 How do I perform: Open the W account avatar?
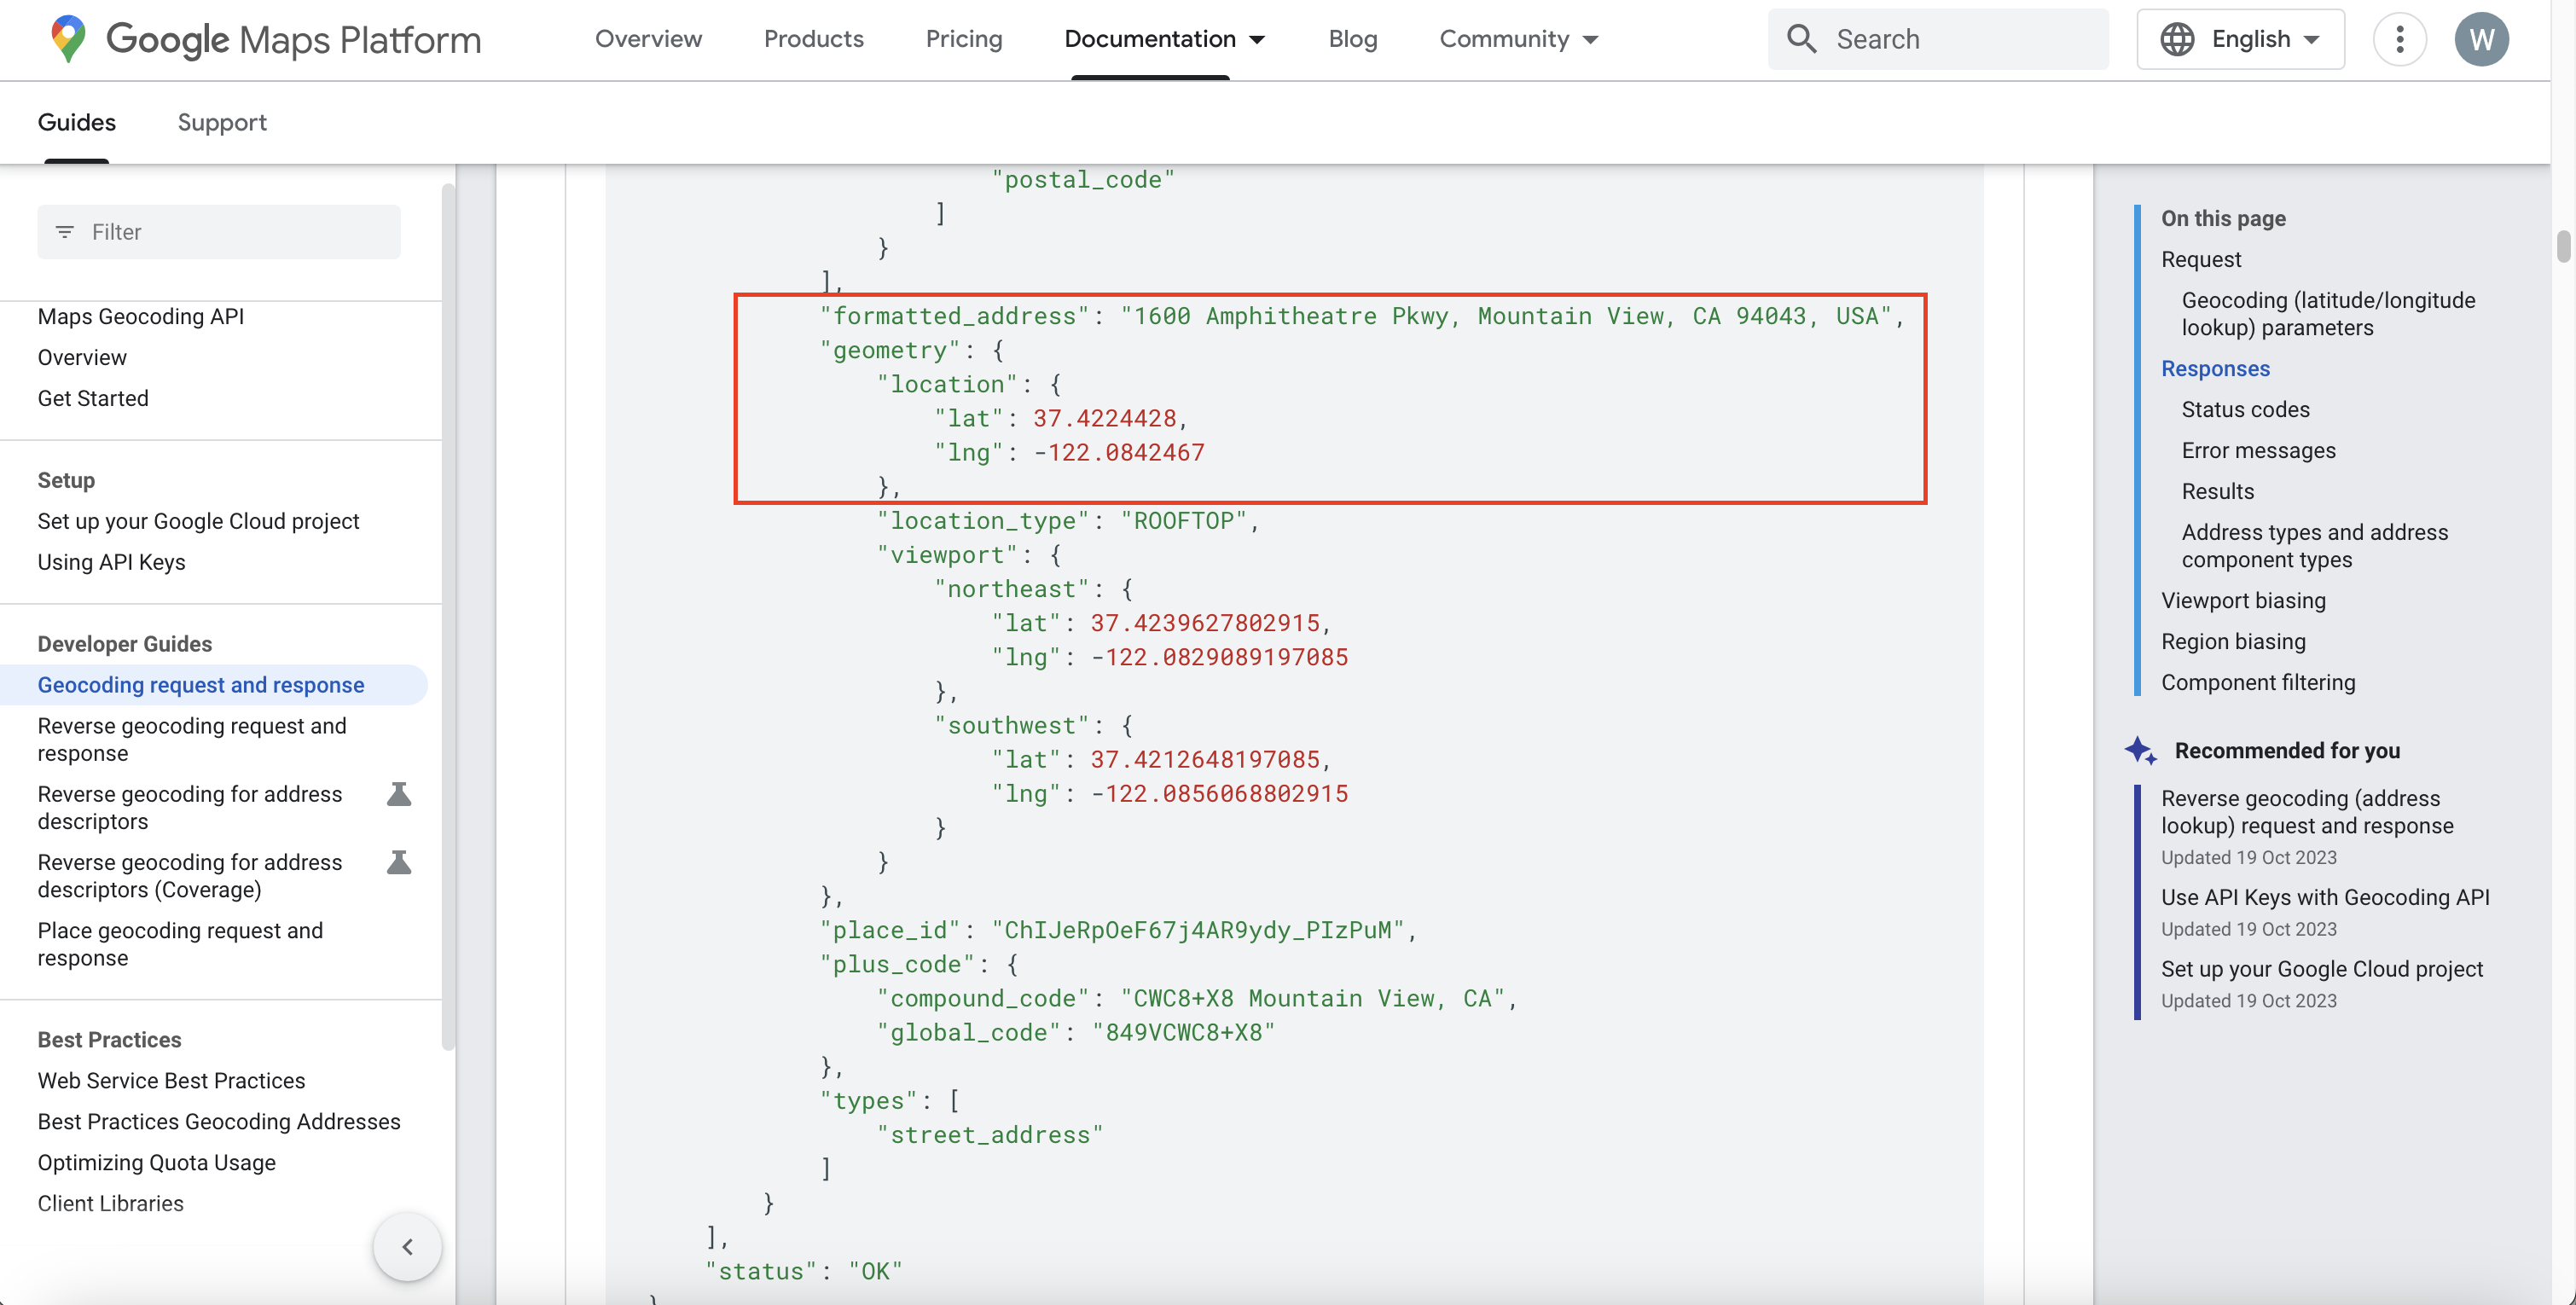[x=2481, y=39]
